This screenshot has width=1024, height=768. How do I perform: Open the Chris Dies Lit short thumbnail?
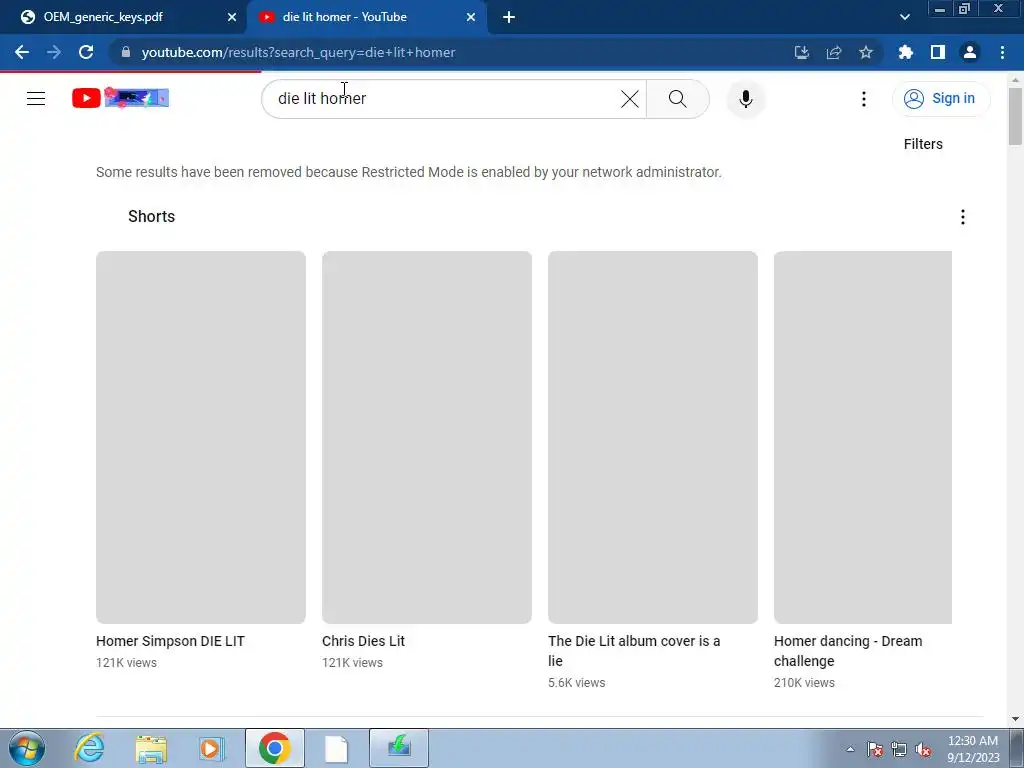(426, 437)
